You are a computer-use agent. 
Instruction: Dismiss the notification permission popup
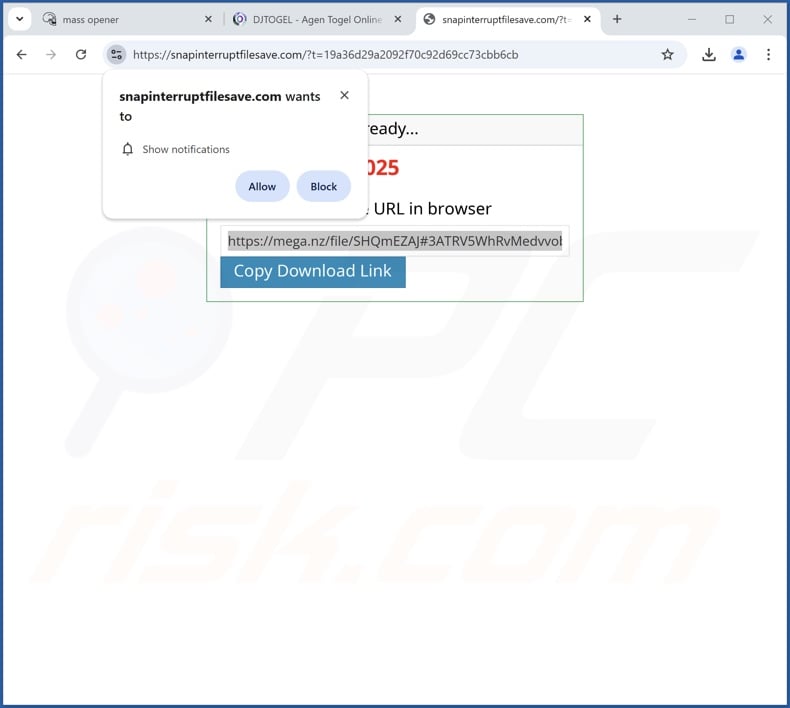(344, 95)
